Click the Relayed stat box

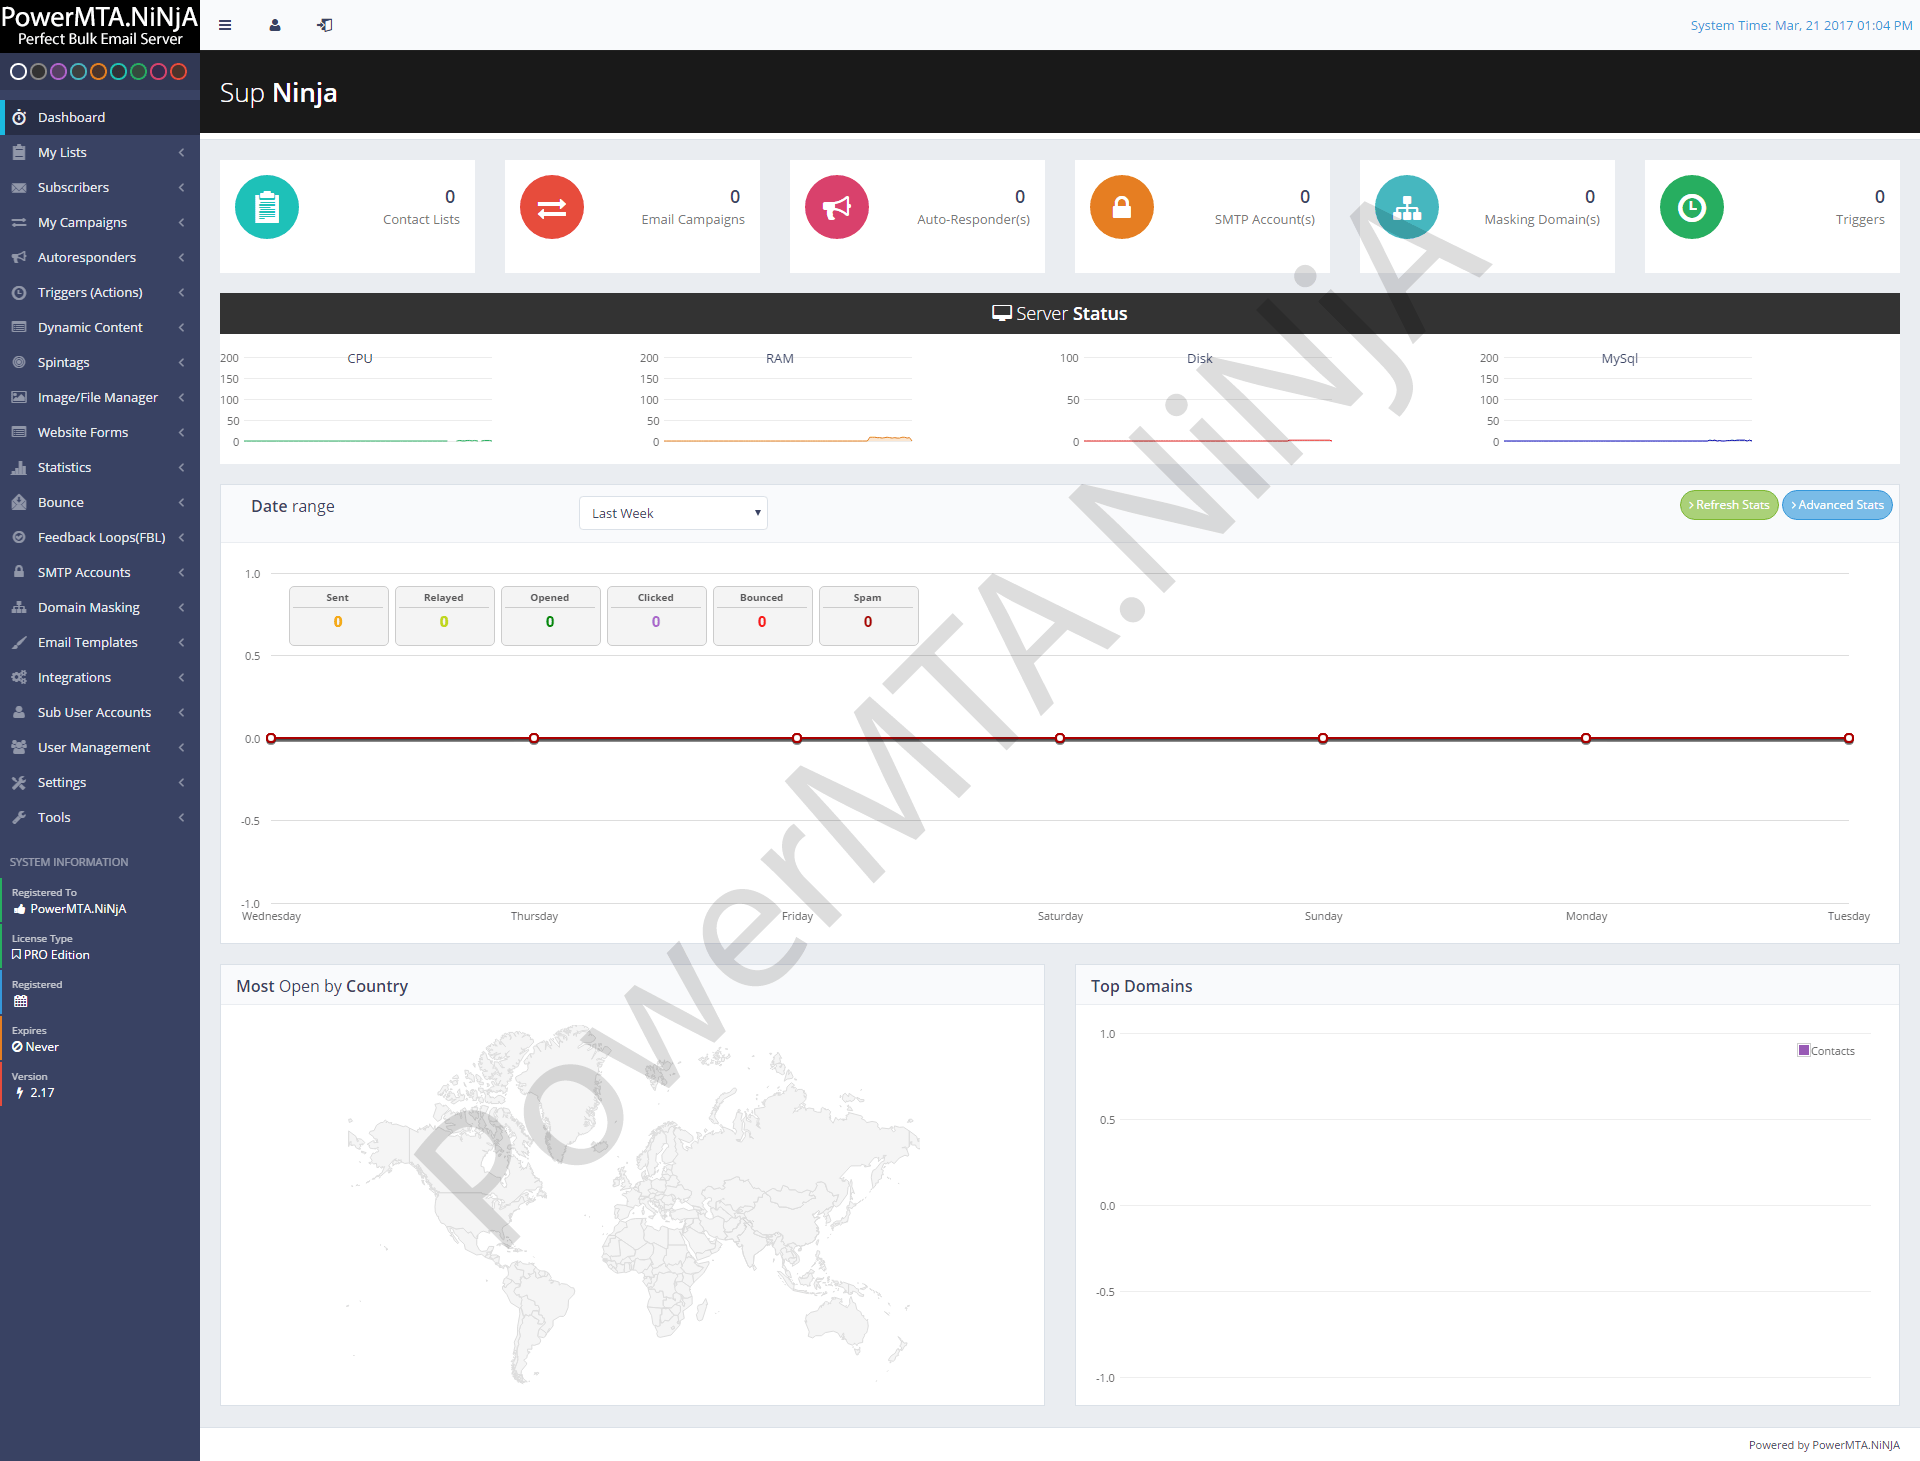tap(444, 615)
